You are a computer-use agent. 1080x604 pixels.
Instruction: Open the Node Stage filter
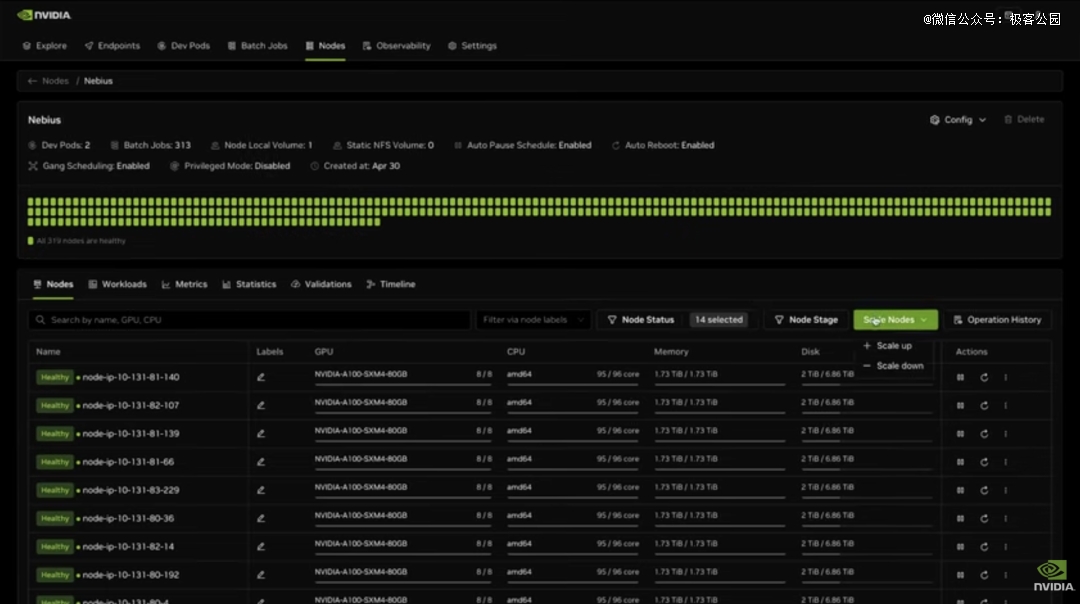806,320
